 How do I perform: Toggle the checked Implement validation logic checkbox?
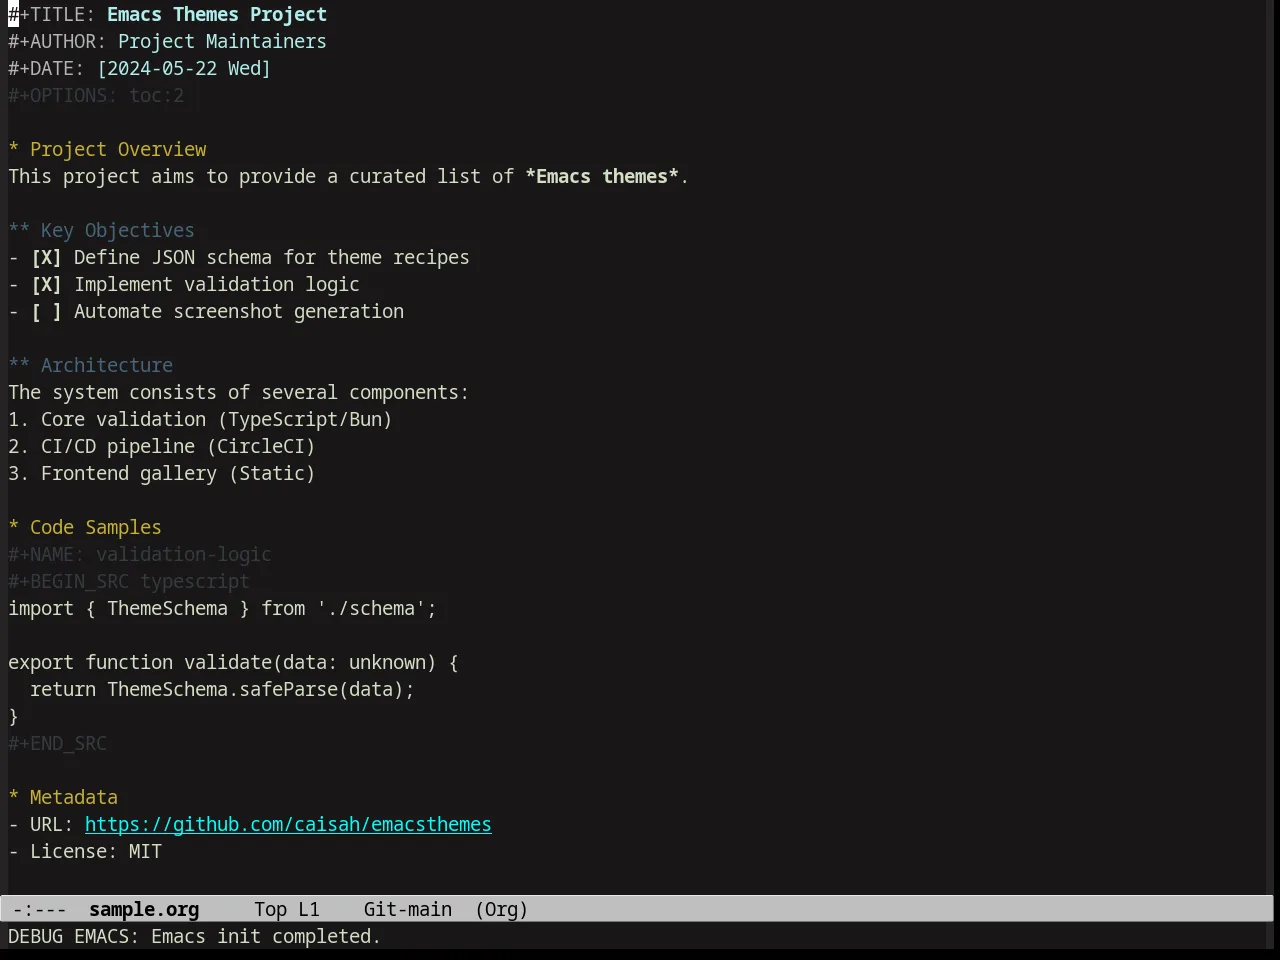(46, 285)
